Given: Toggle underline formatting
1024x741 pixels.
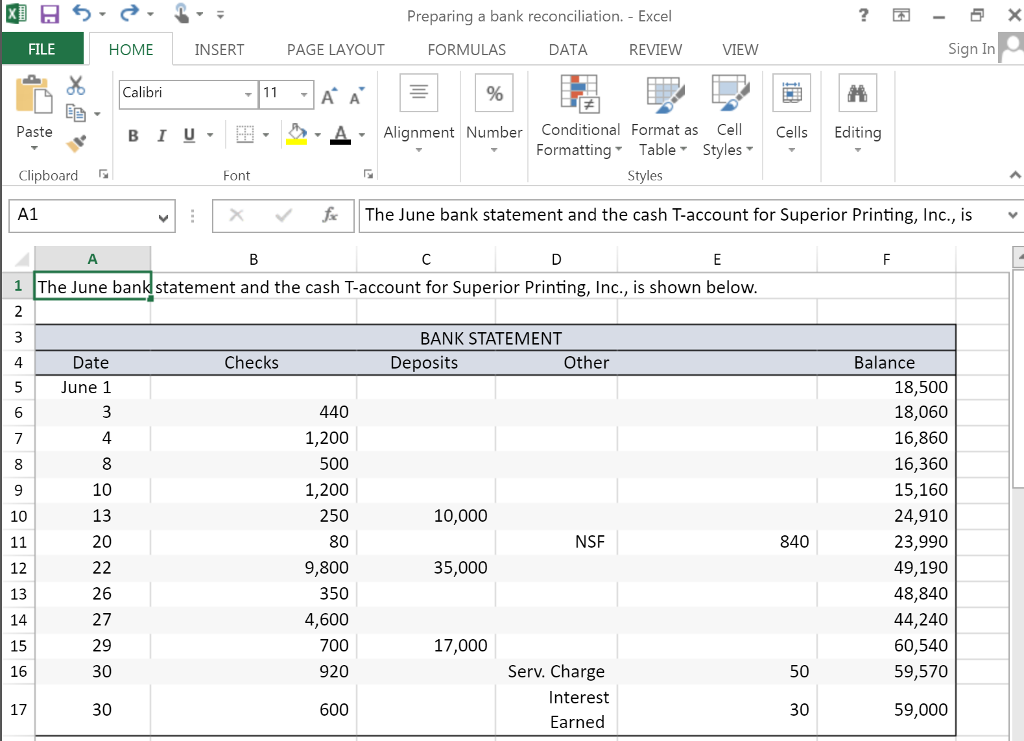Looking at the screenshot, I should click(x=189, y=135).
